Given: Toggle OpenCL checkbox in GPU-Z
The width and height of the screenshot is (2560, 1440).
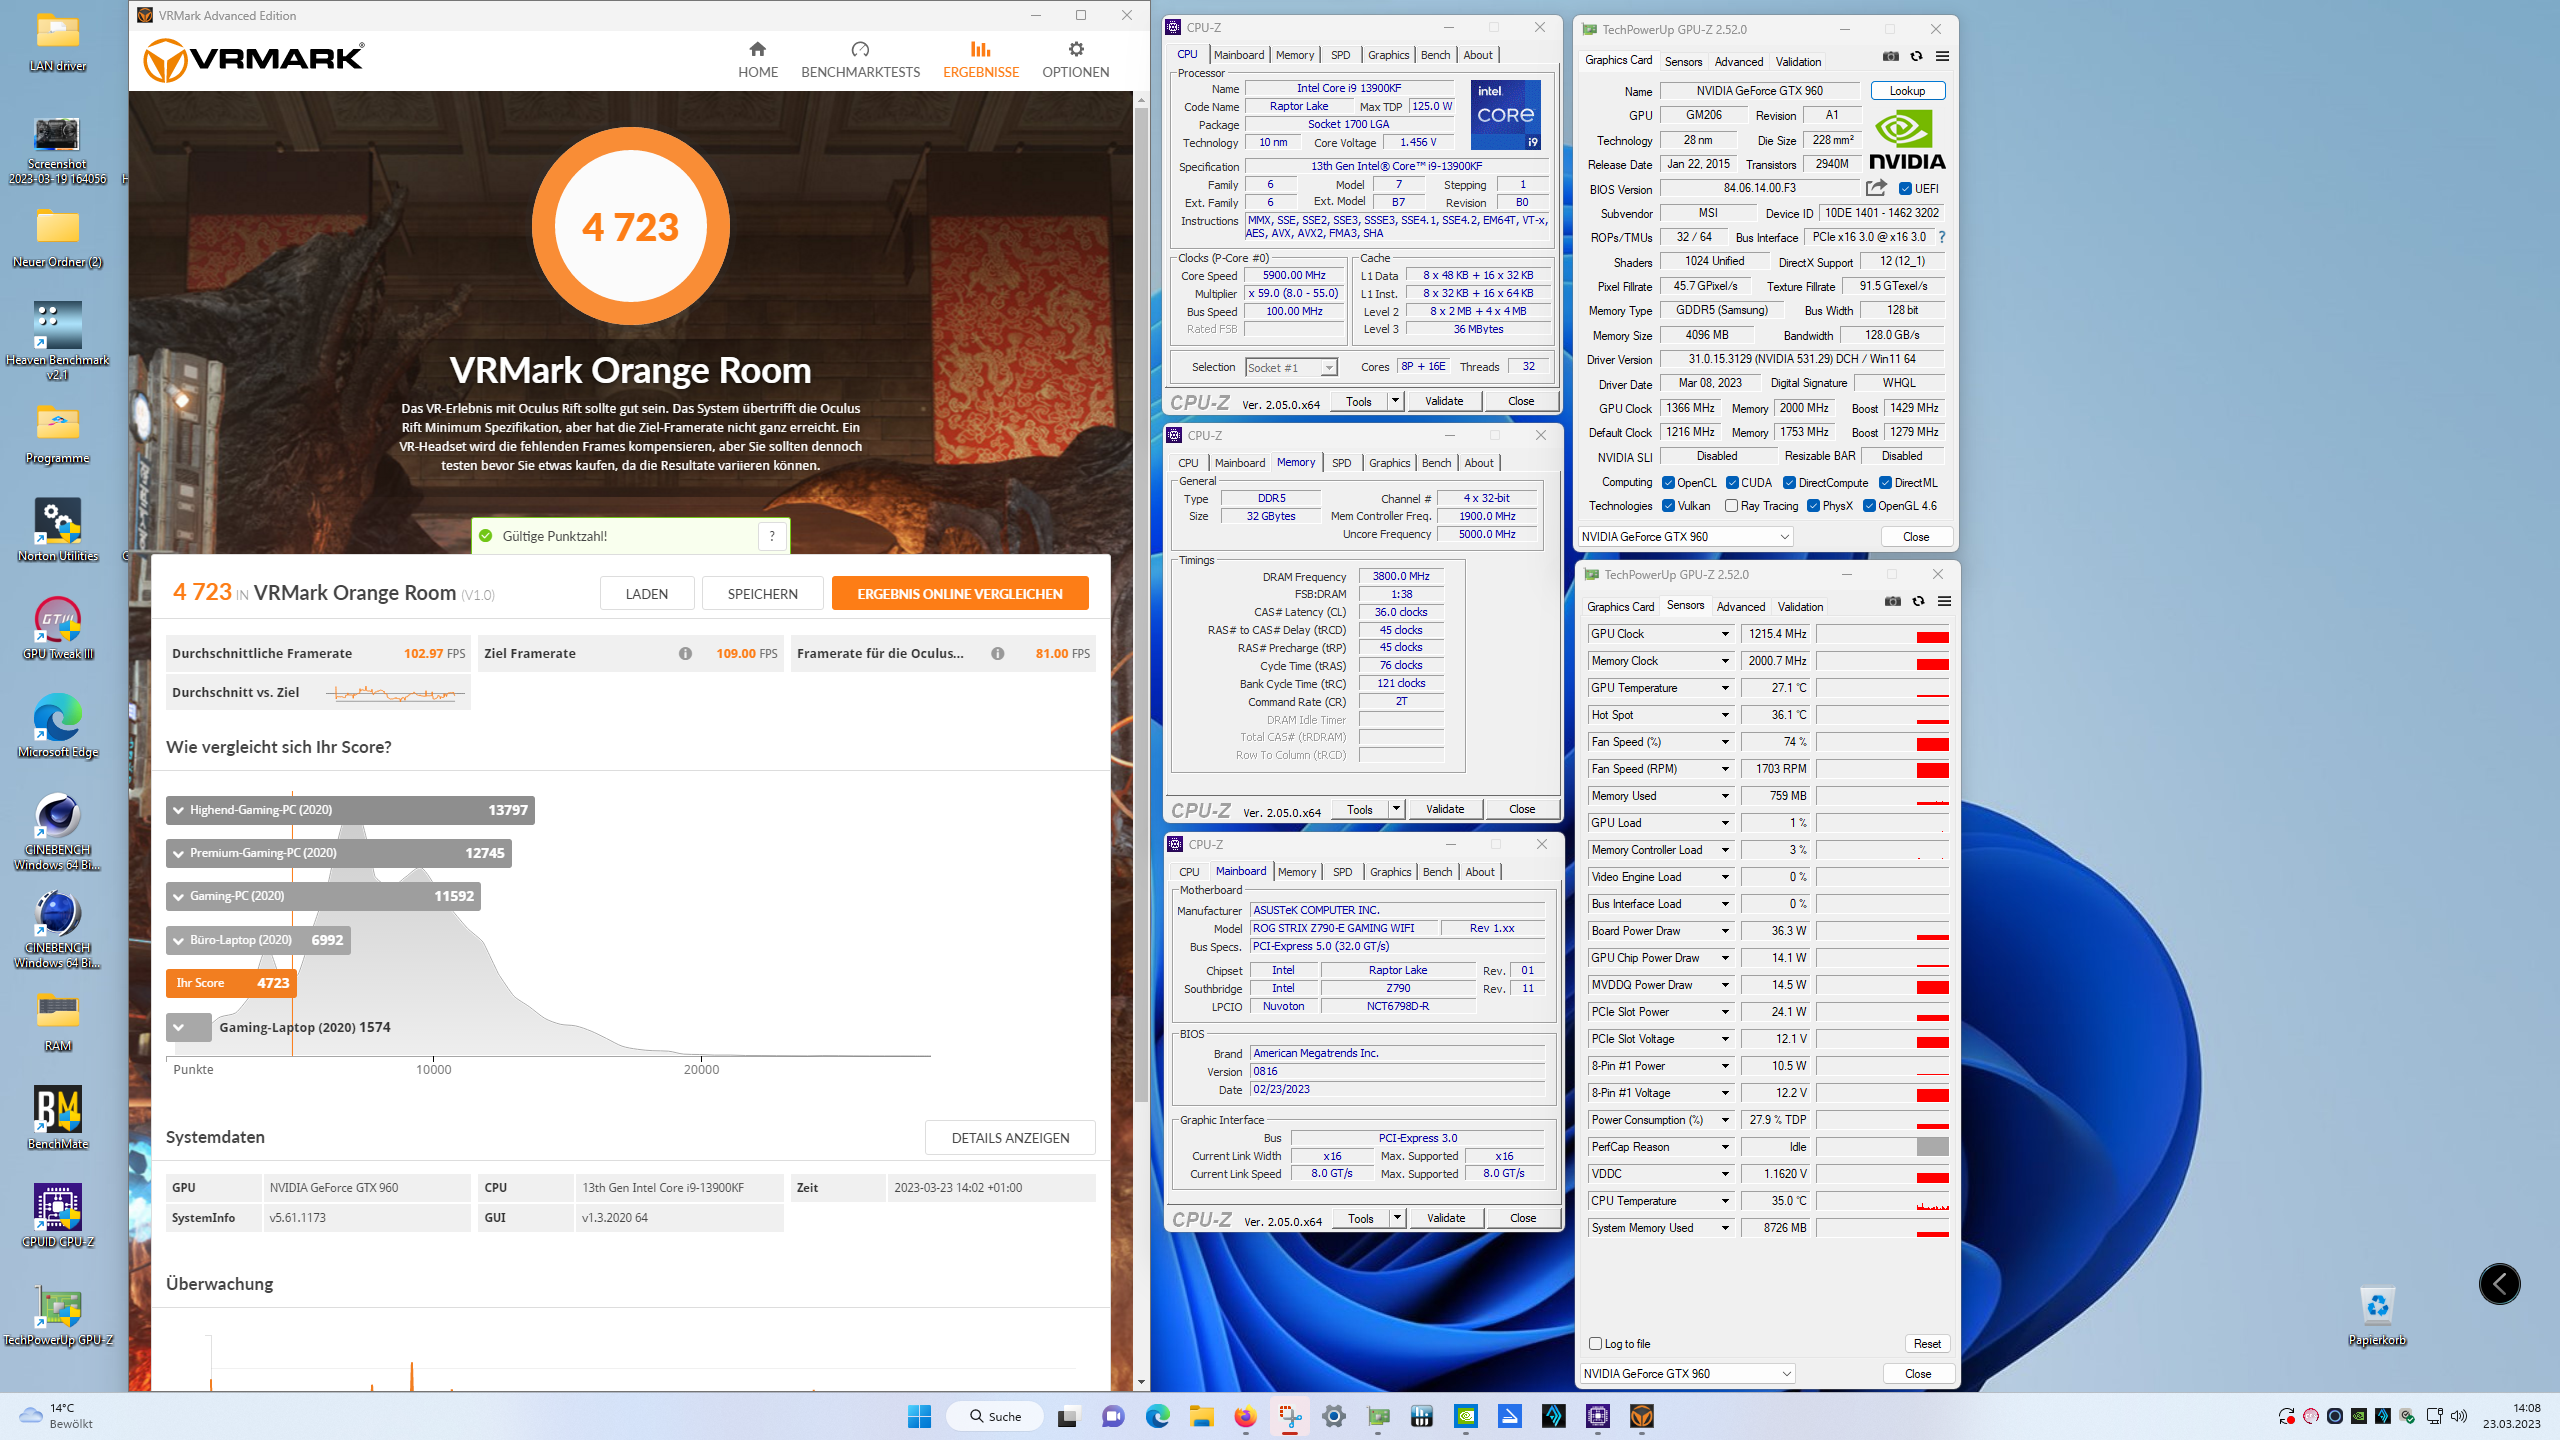Looking at the screenshot, I should tap(1668, 483).
